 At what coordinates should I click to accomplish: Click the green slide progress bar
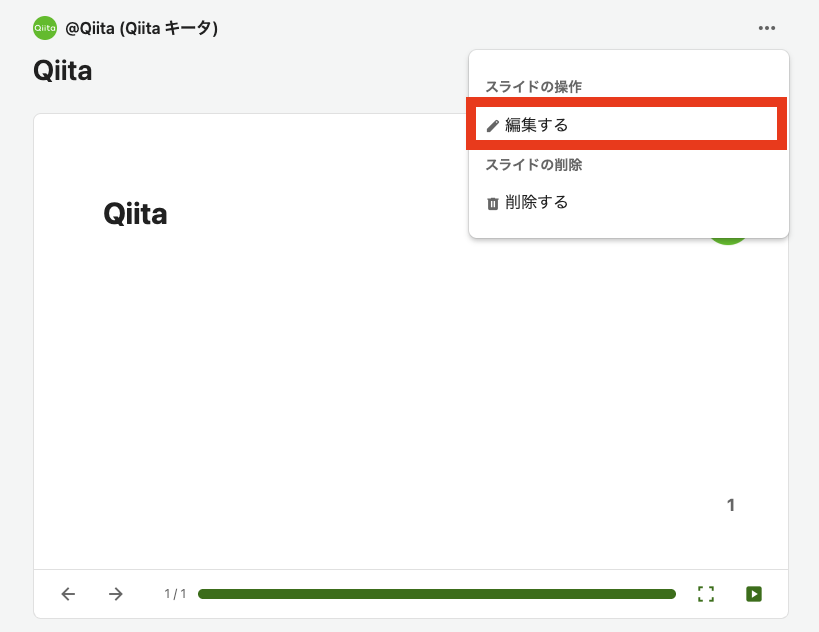click(x=437, y=594)
